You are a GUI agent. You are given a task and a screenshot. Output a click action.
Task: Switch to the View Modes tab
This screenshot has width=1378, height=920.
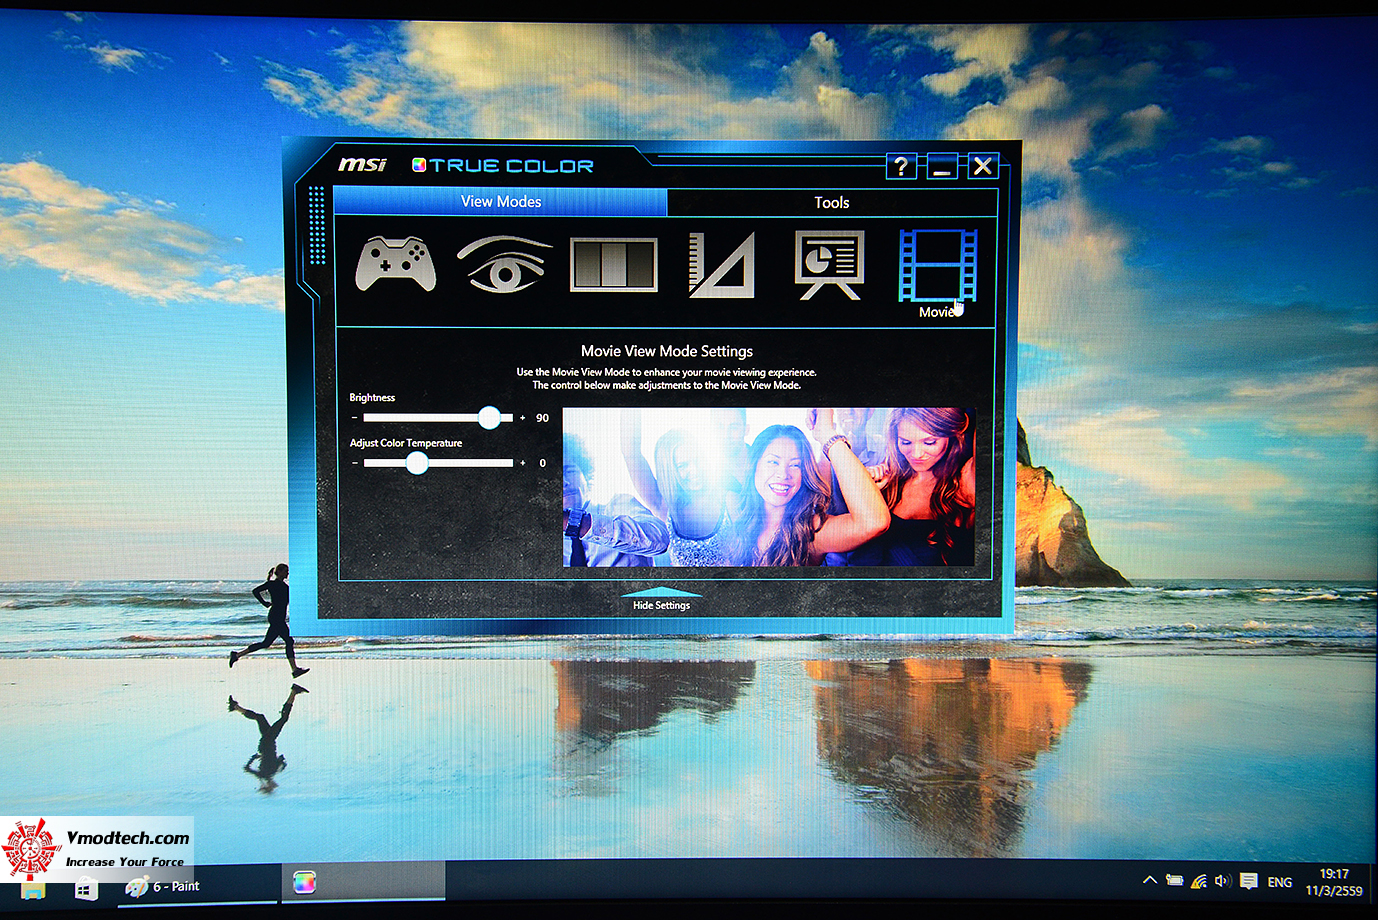tap(500, 202)
